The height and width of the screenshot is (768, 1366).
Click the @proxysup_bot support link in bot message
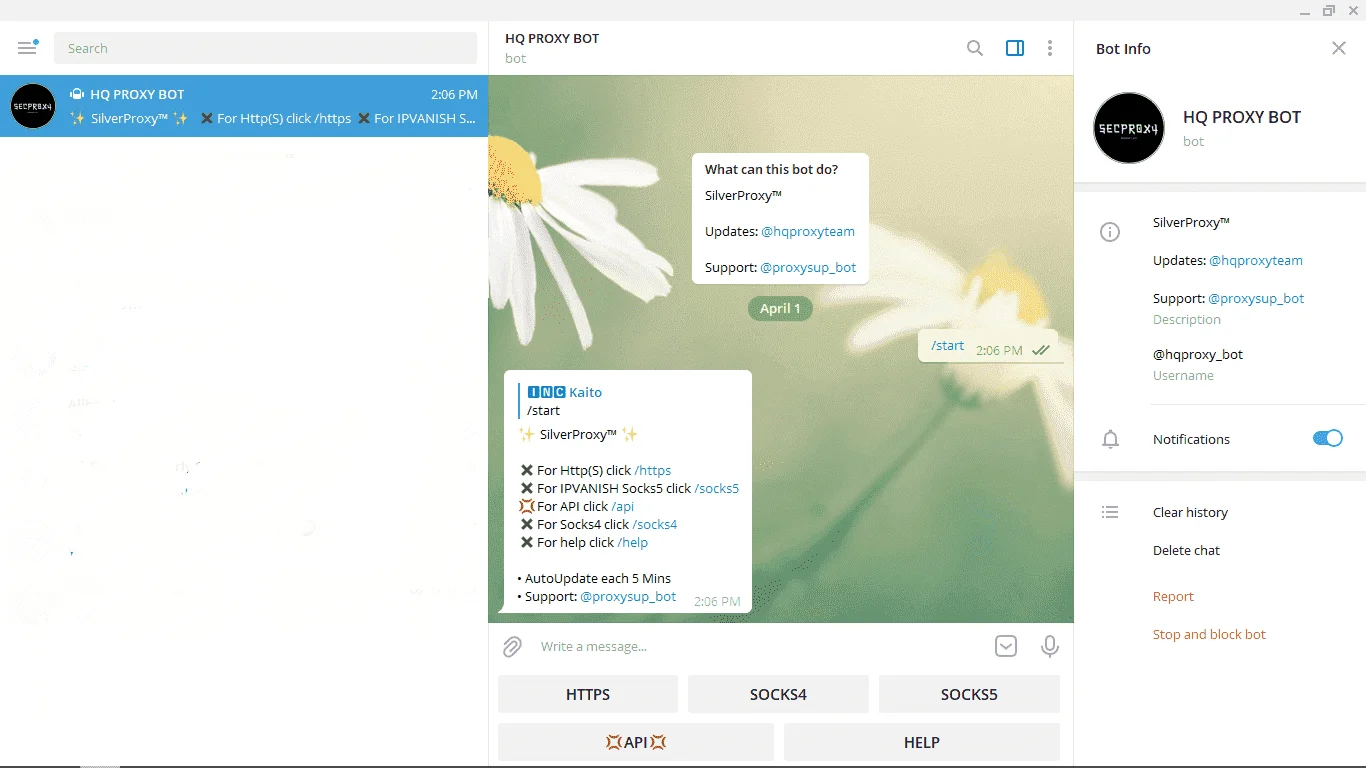point(628,597)
